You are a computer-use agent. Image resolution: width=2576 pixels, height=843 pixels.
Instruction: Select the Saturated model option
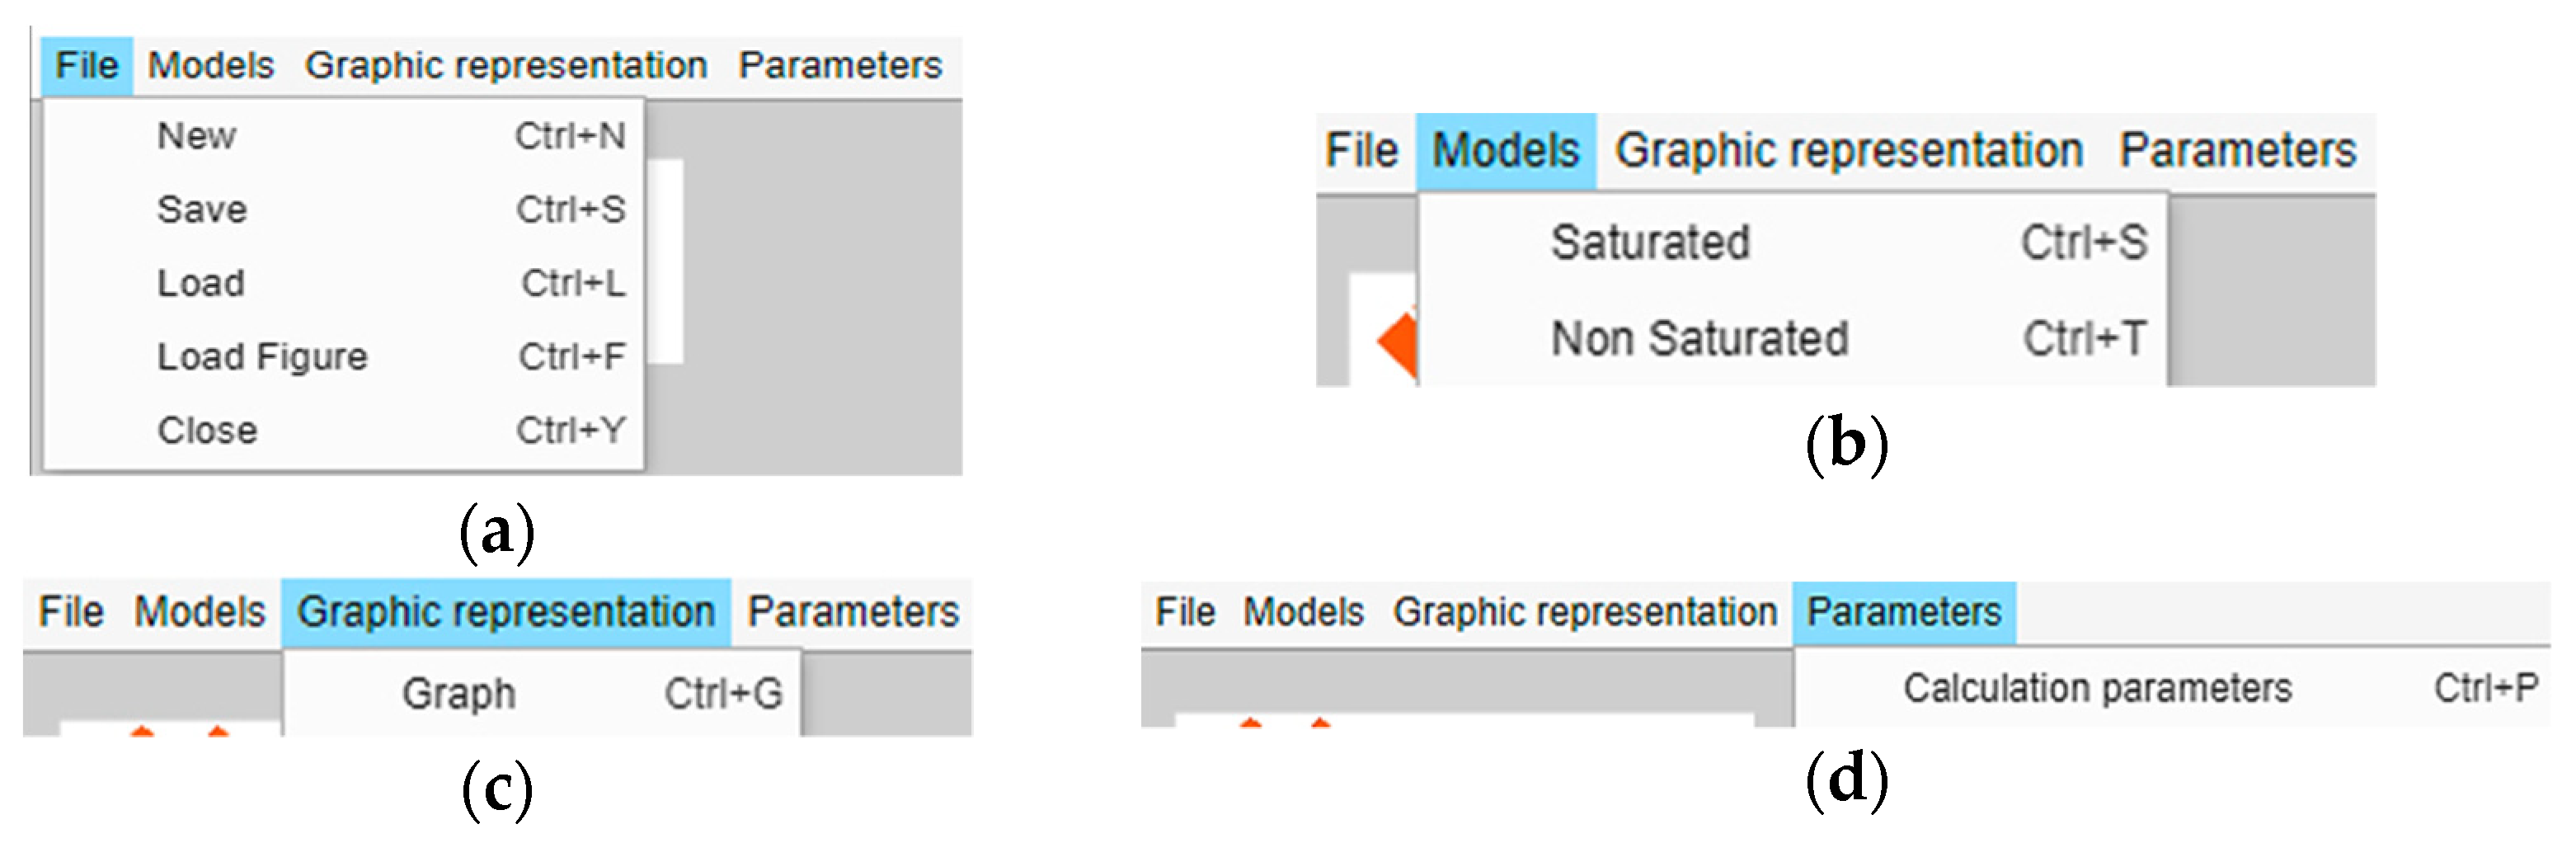(x=1650, y=243)
